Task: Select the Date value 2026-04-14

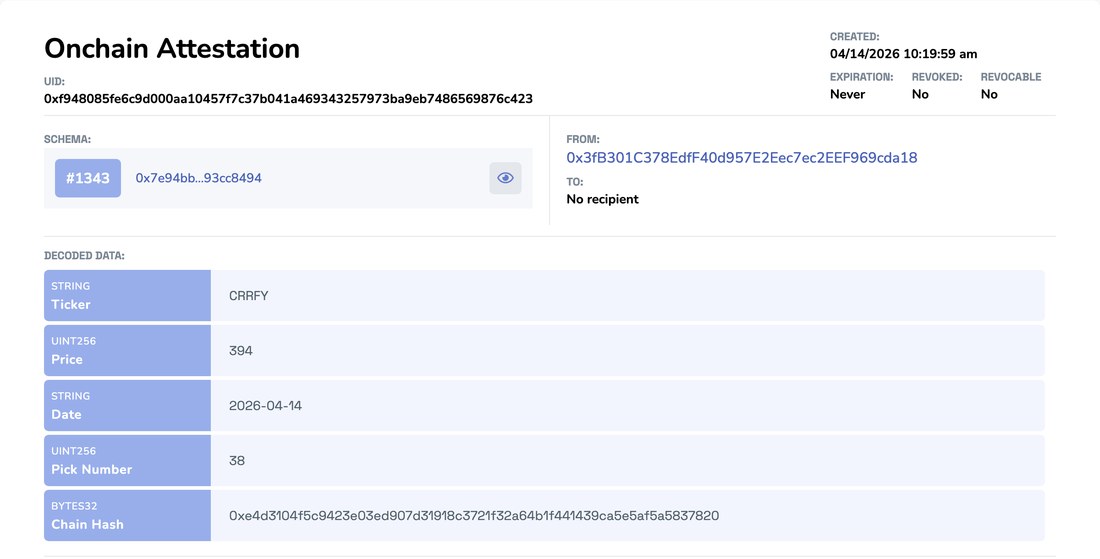Action: coord(265,405)
